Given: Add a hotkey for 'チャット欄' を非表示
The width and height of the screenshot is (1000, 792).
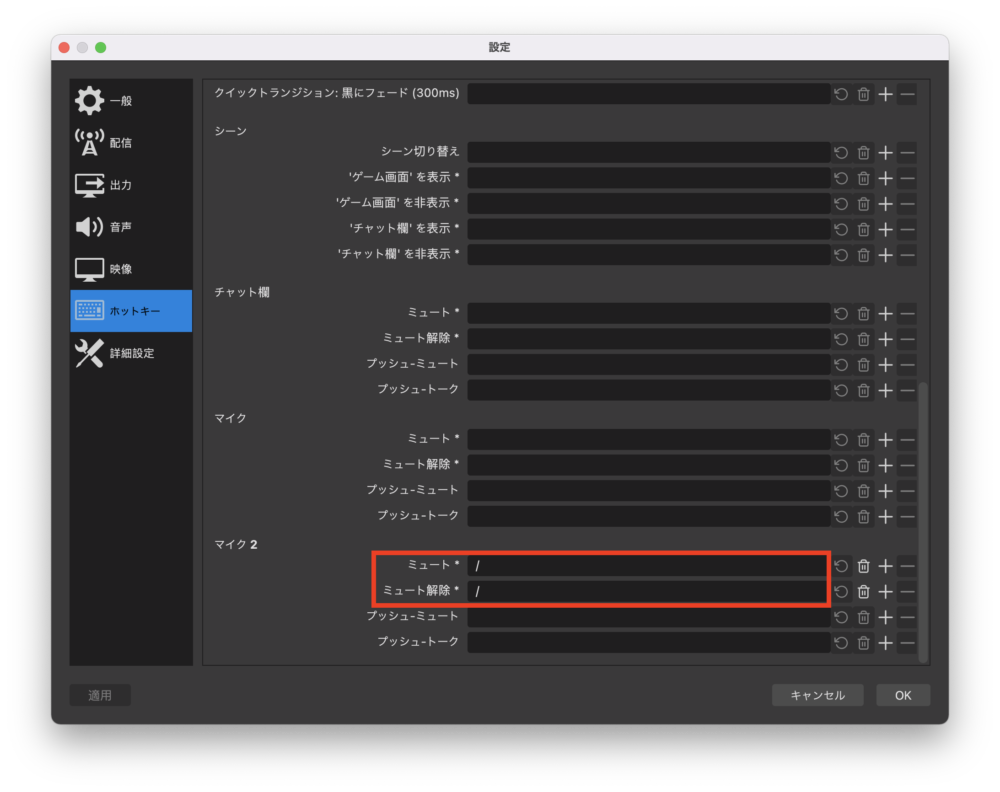Looking at the screenshot, I should point(885,255).
